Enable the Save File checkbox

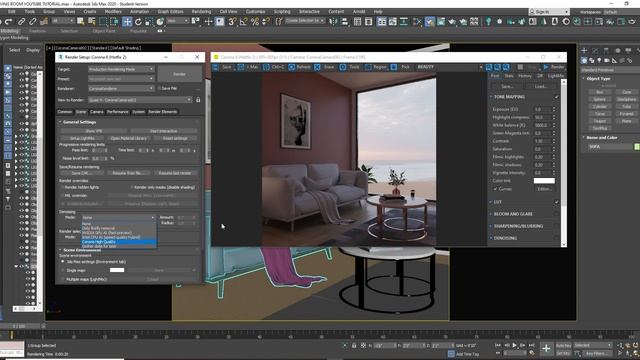point(159,89)
